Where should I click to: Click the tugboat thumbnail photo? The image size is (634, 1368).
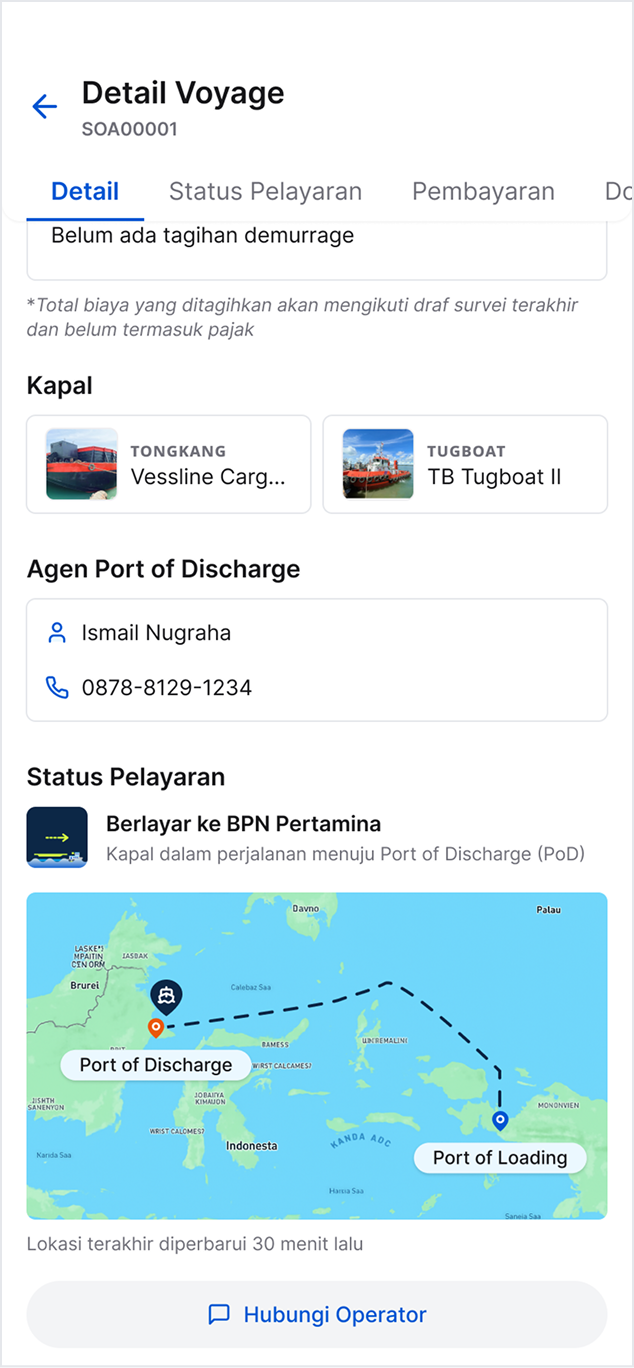pyautogui.click(x=378, y=464)
